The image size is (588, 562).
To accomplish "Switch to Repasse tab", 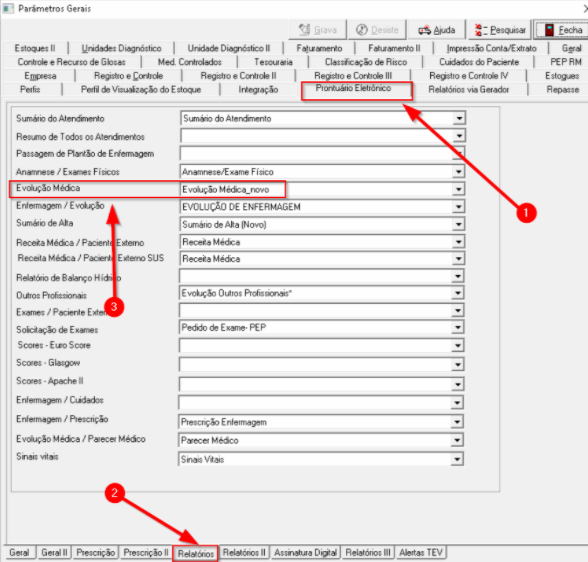I will pos(562,90).
